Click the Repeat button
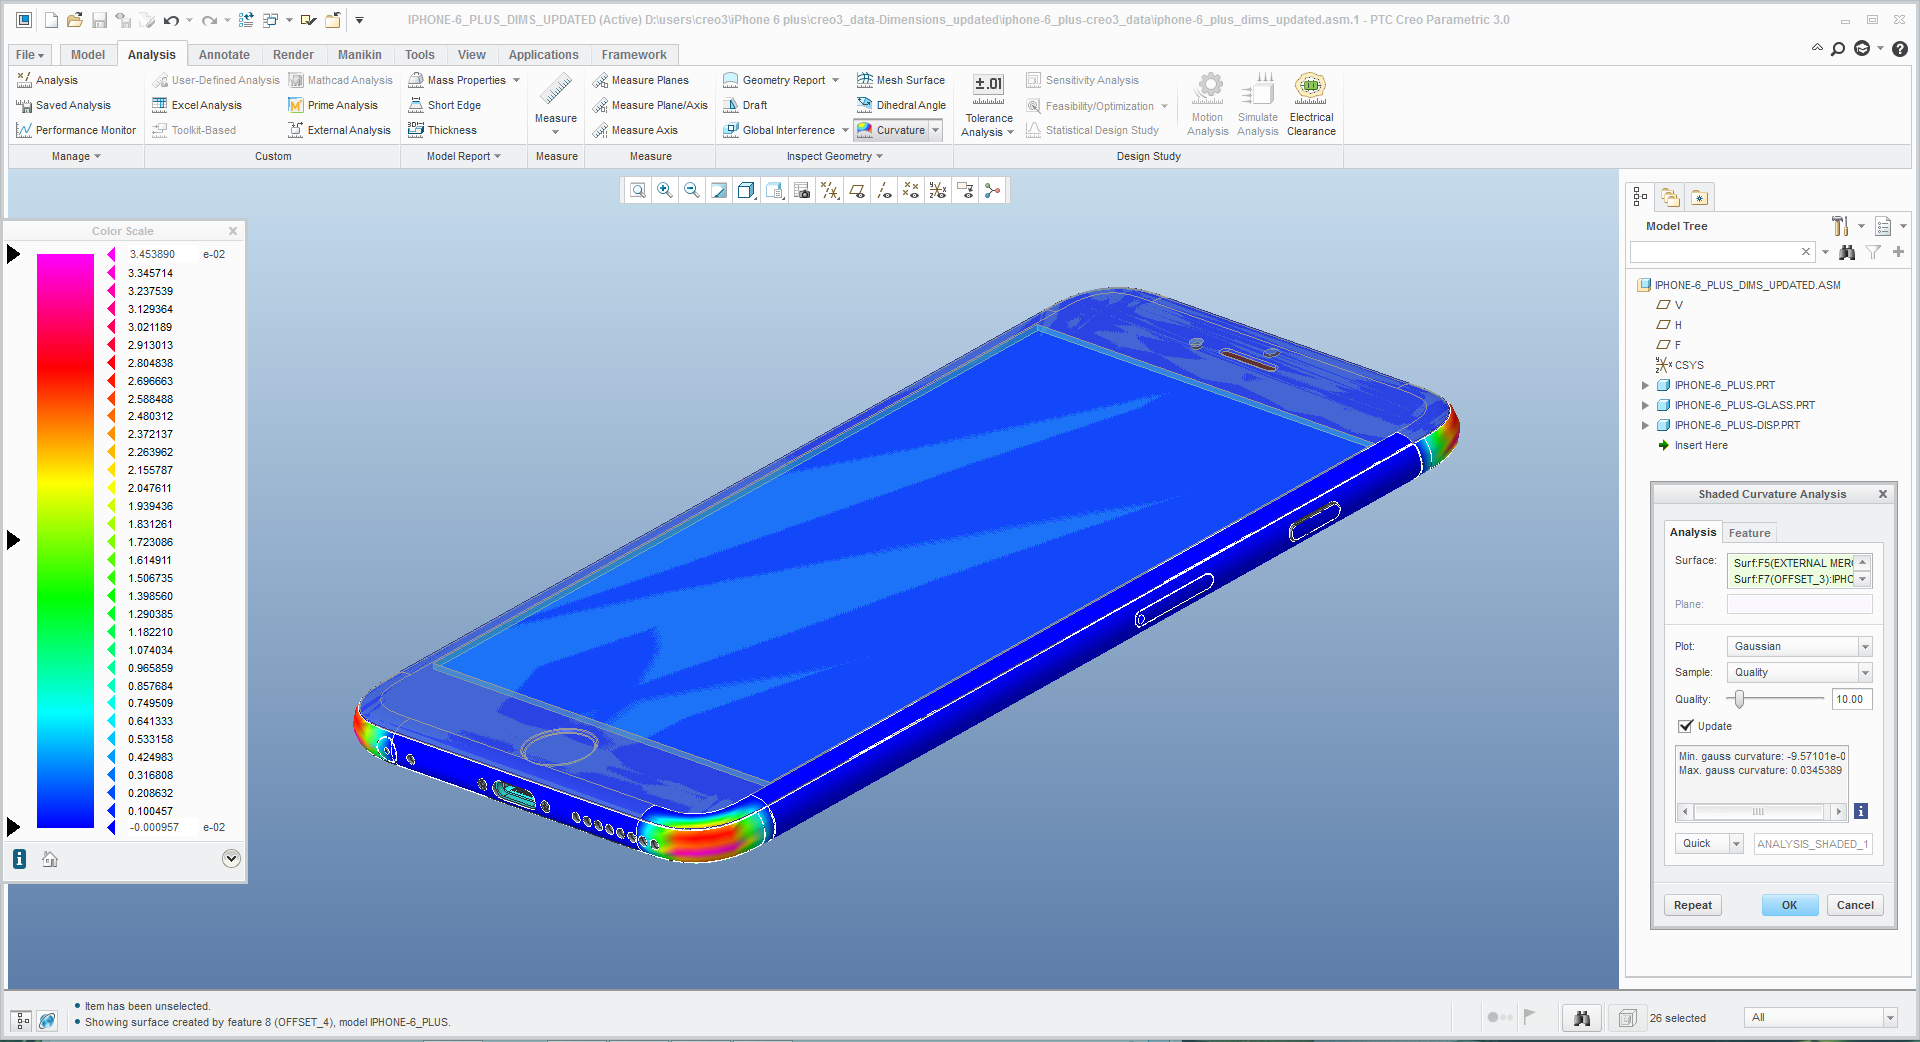 coord(1693,905)
